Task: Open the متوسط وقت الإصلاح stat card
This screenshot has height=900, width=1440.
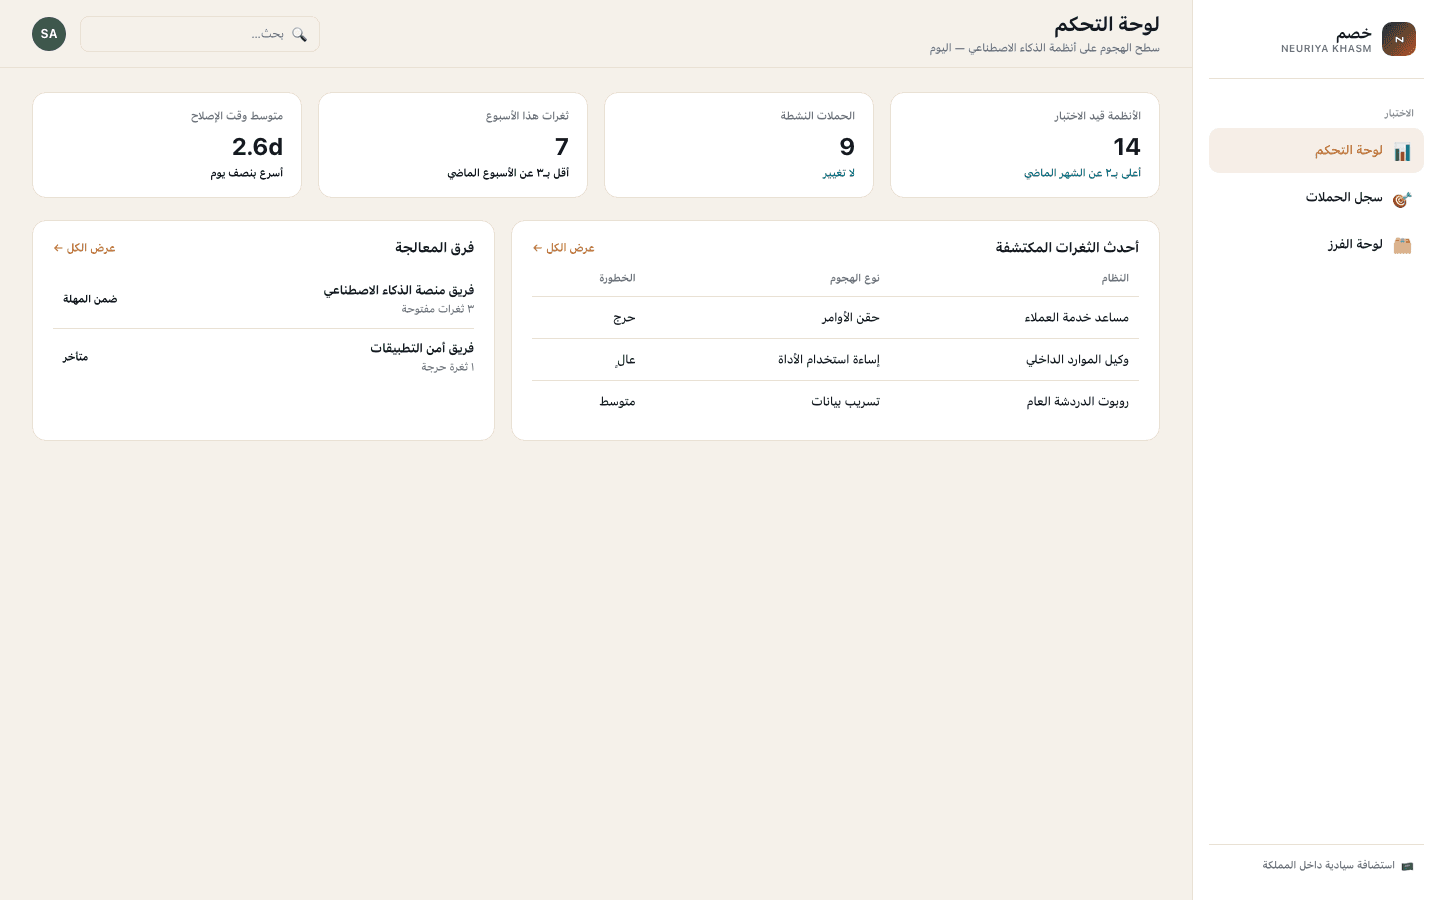Action: (x=167, y=145)
